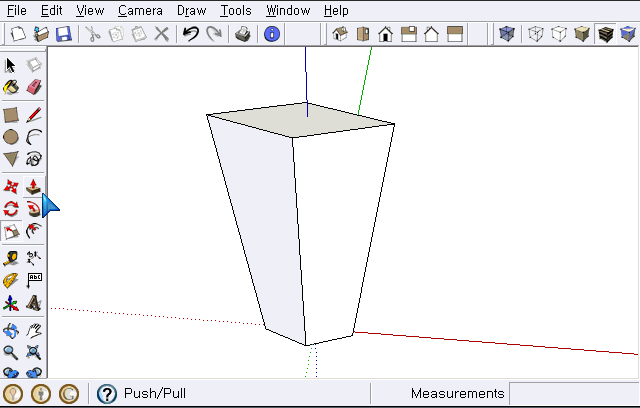This screenshot has height=408, width=640.
Task: Select the 3D Text tool
Action: coord(34,303)
